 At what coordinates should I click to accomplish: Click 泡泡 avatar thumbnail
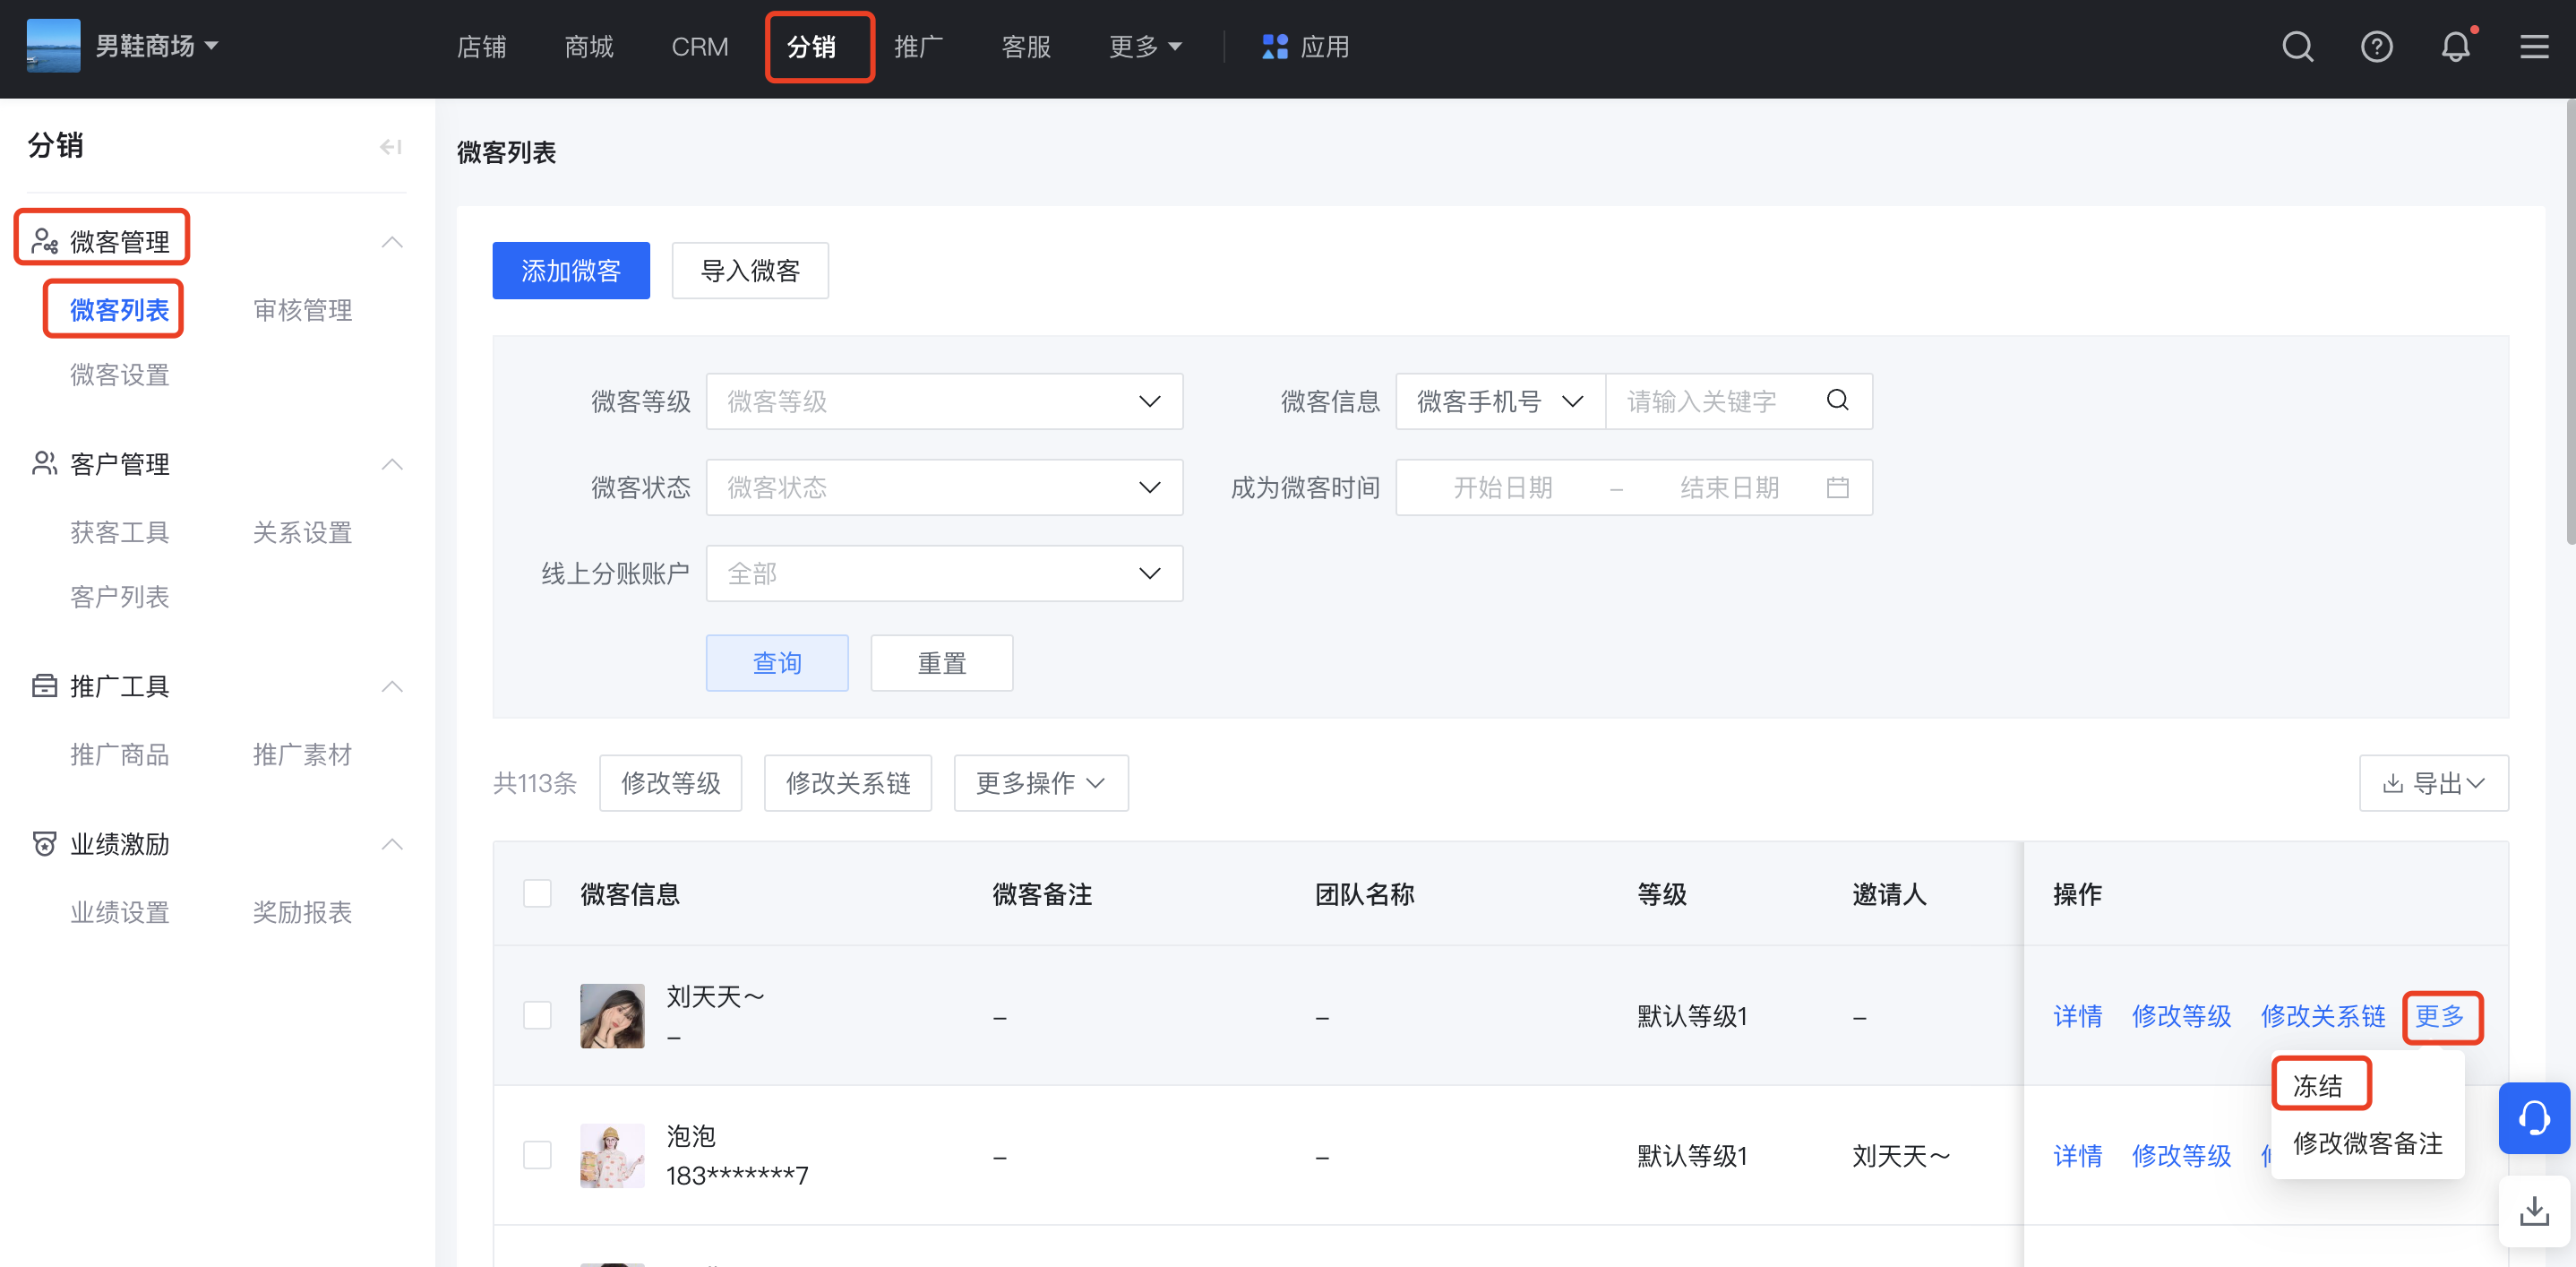pos(612,1155)
